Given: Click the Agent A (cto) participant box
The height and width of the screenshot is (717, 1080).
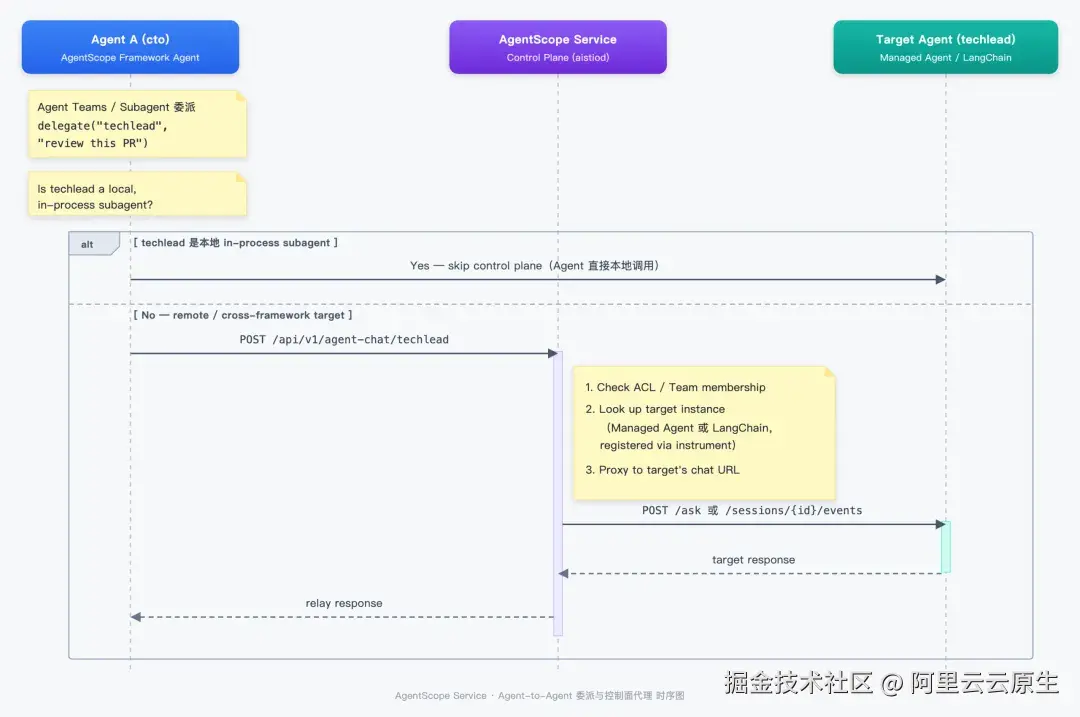Looking at the screenshot, I should (x=130, y=47).
